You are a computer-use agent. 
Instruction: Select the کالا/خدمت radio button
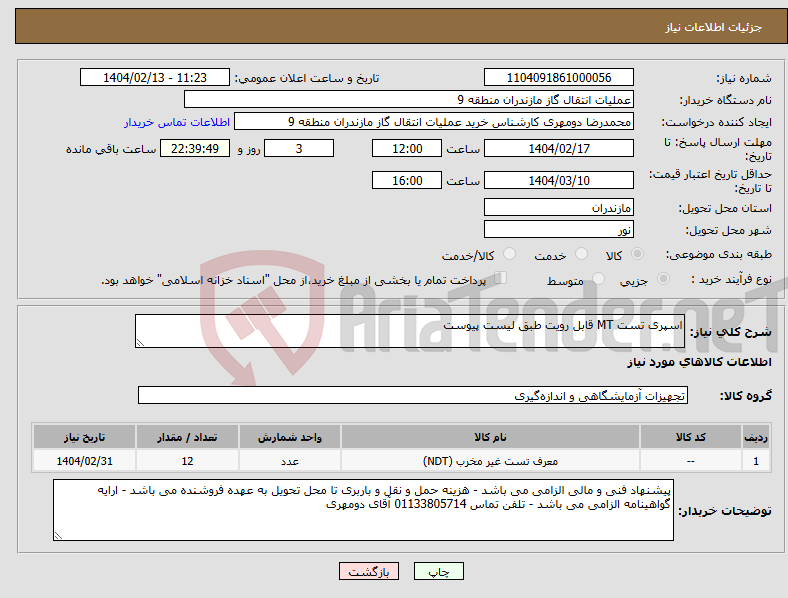509,254
